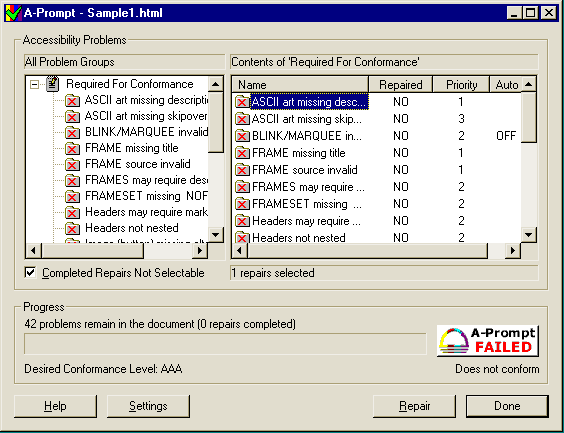Click the icon beside 'BLINK/MARQUEE invalid' in tree
This screenshot has height=433, width=564.
(x=72, y=132)
